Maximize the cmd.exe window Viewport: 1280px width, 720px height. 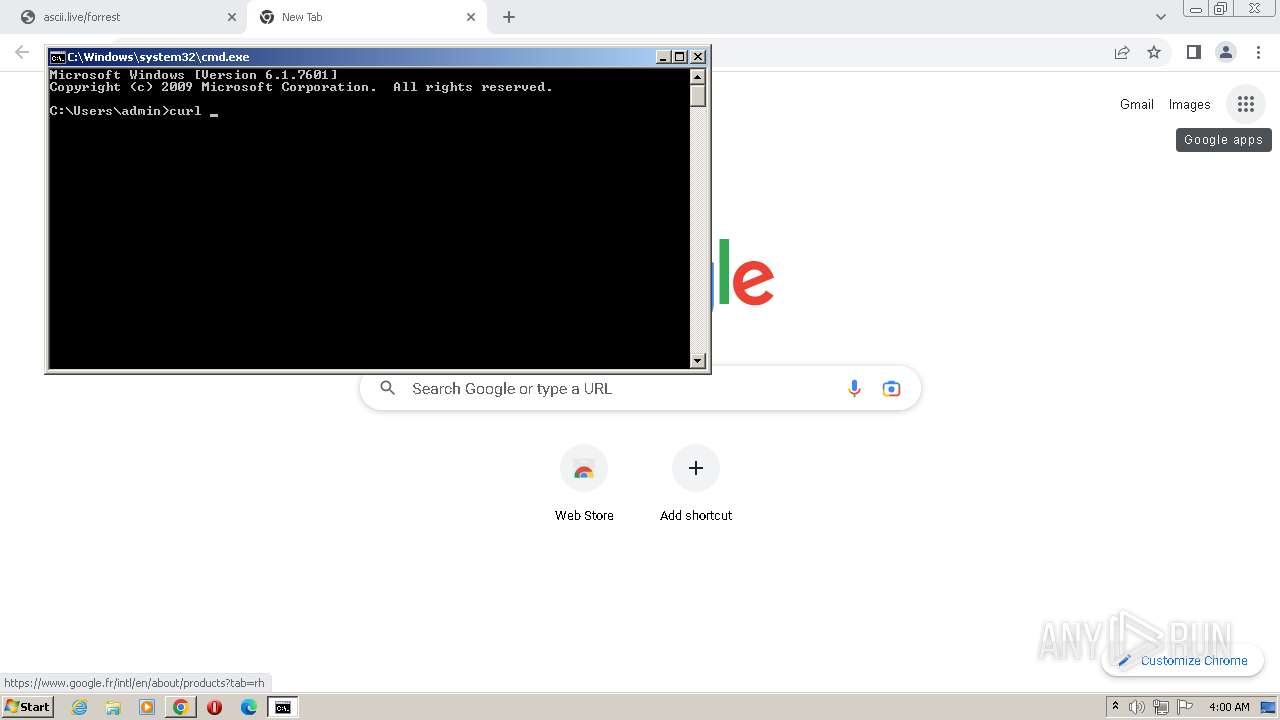(x=680, y=57)
